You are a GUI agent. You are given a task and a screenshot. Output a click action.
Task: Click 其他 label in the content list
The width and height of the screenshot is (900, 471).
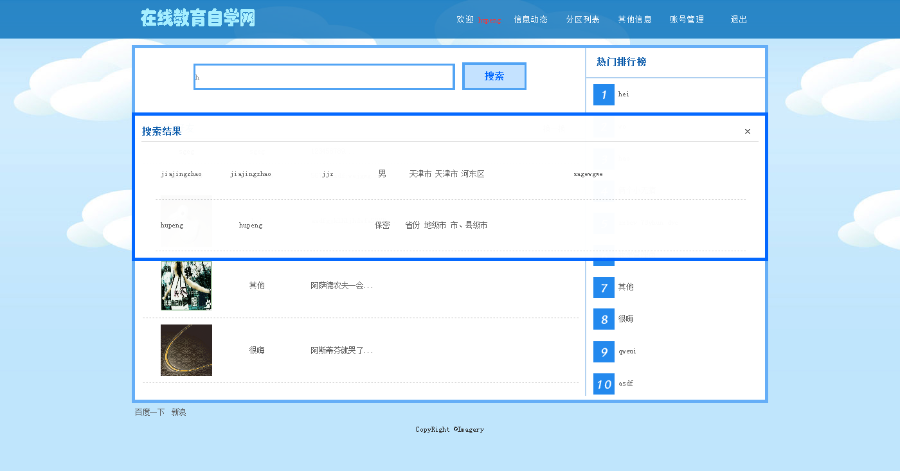[x=257, y=285]
